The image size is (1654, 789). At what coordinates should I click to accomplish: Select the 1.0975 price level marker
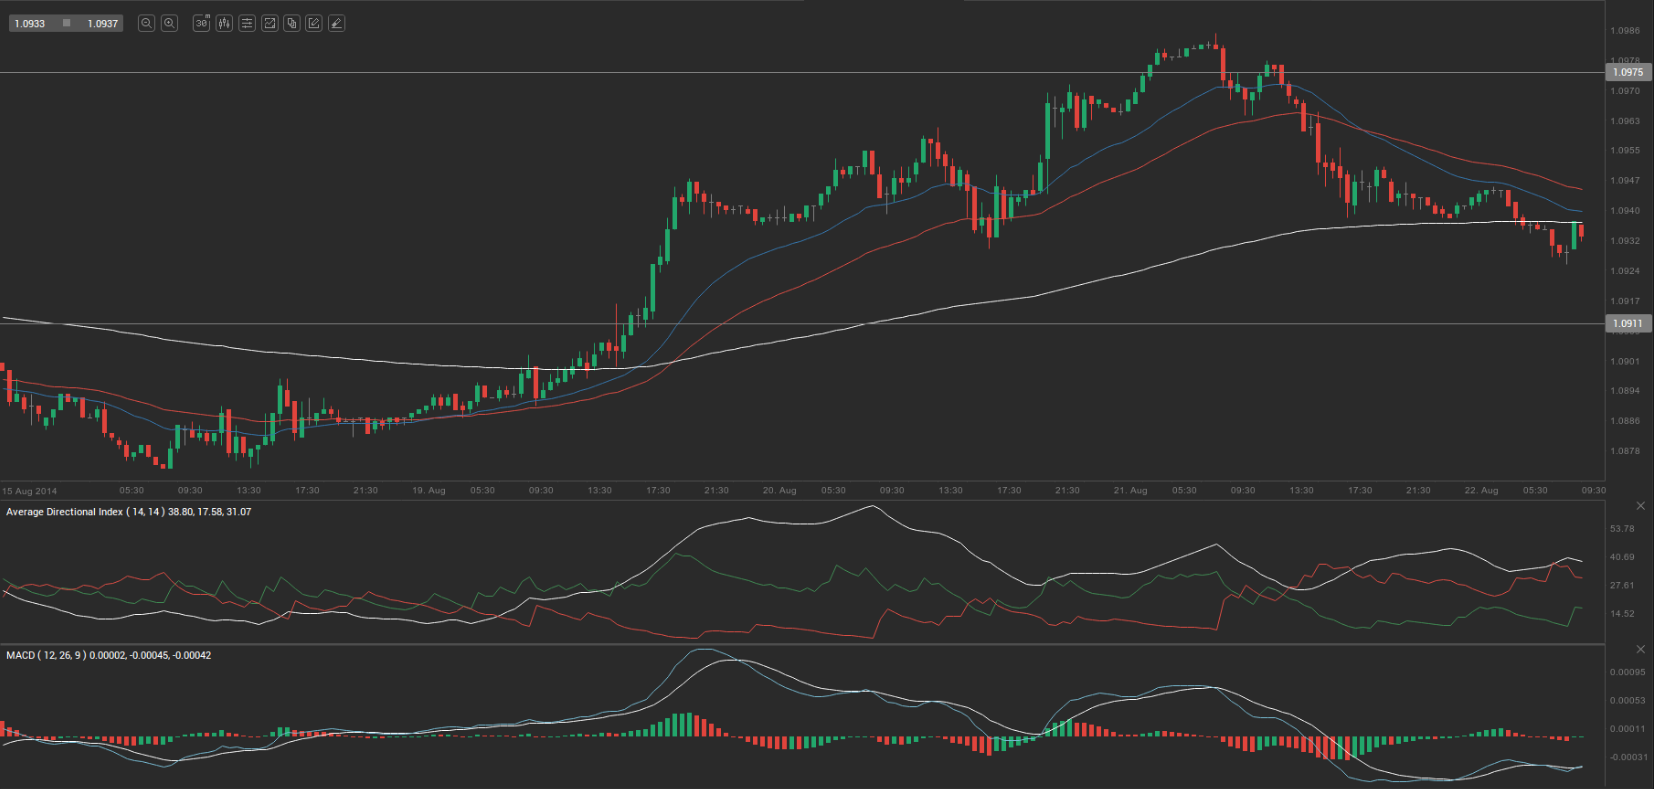point(1628,72)
